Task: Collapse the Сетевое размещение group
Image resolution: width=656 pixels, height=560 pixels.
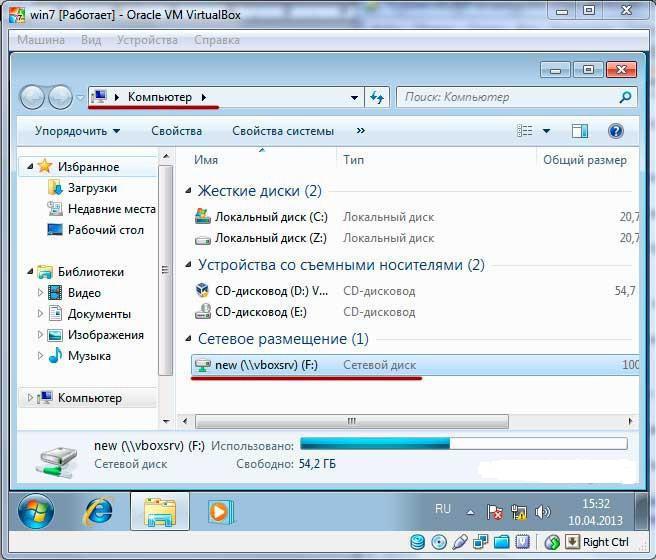Action: point(188,339)
